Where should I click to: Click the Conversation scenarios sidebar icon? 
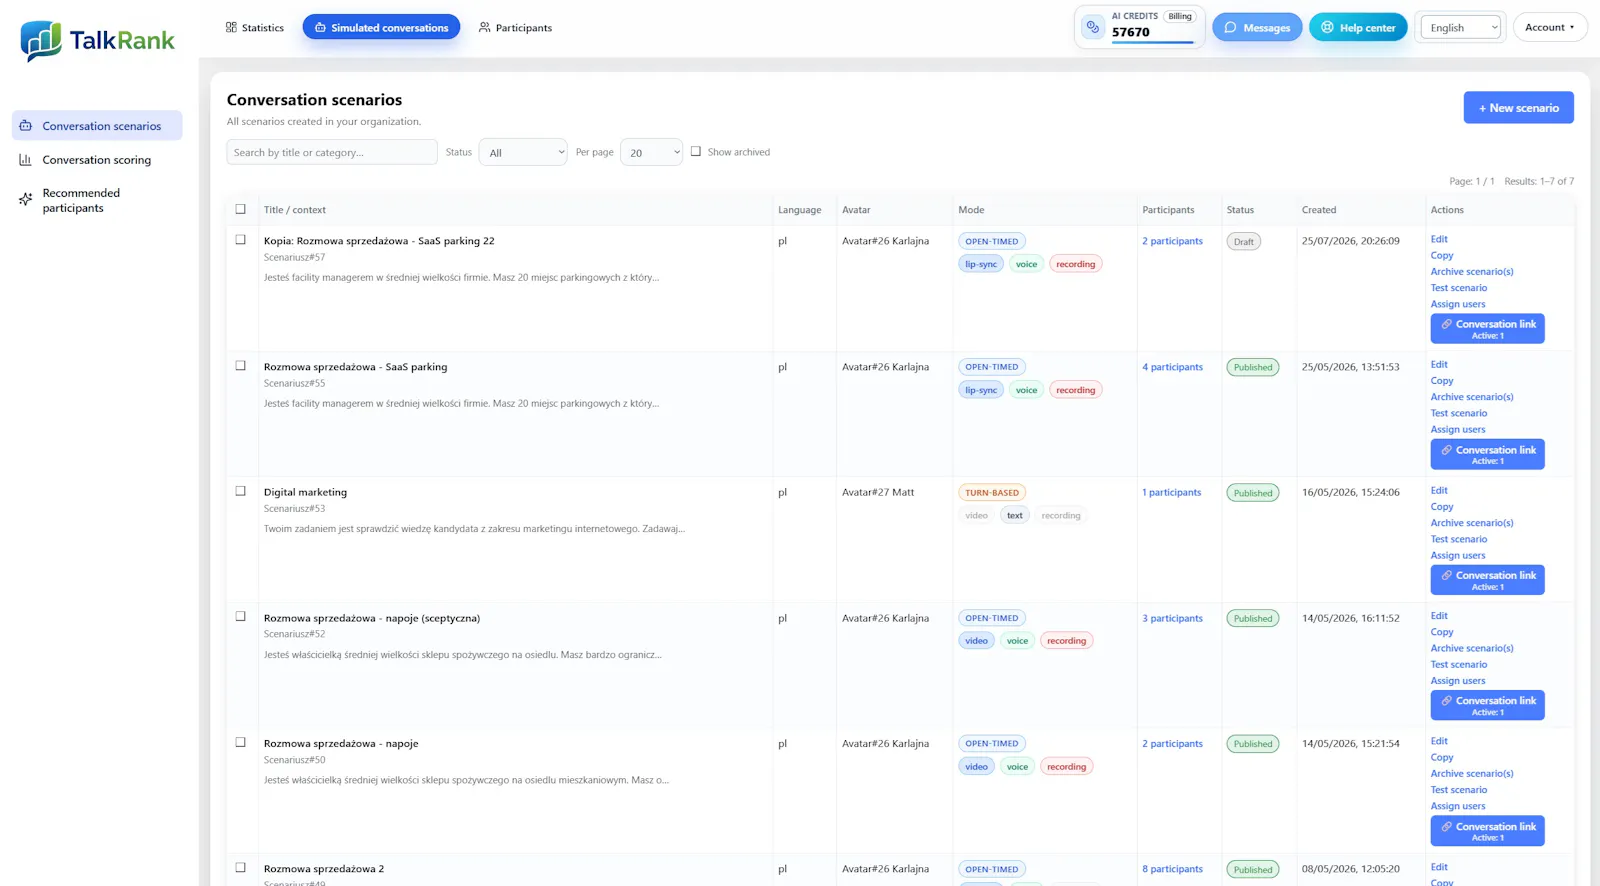26,126
